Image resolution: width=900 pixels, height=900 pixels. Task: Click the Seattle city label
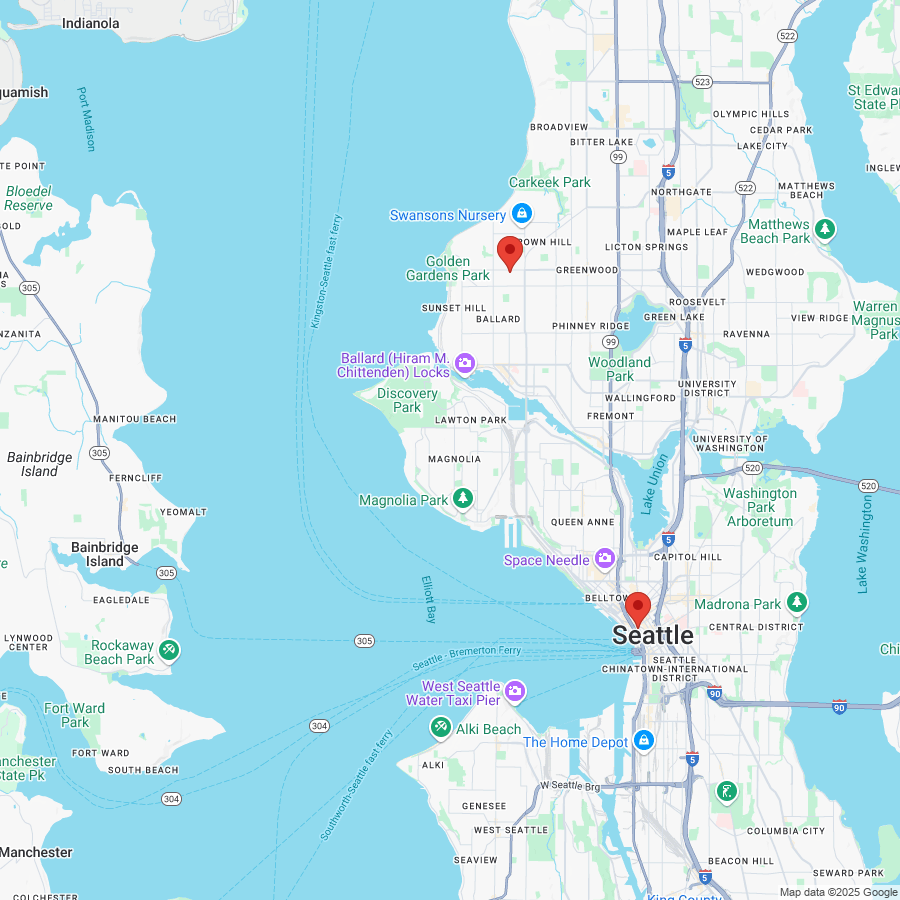click(652, 635)
